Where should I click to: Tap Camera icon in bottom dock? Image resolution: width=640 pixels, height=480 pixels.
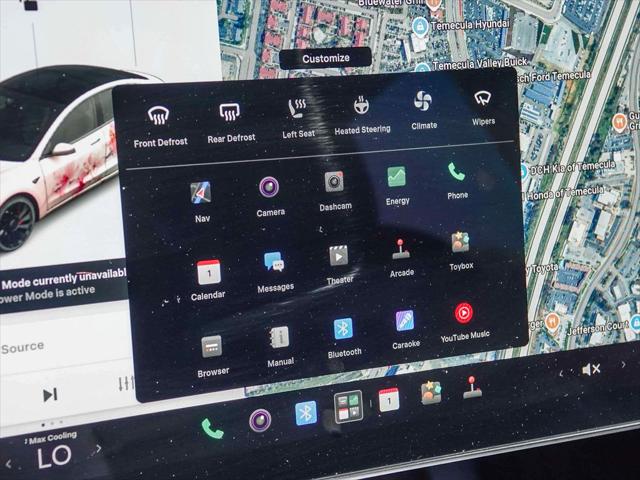[260, 420]
